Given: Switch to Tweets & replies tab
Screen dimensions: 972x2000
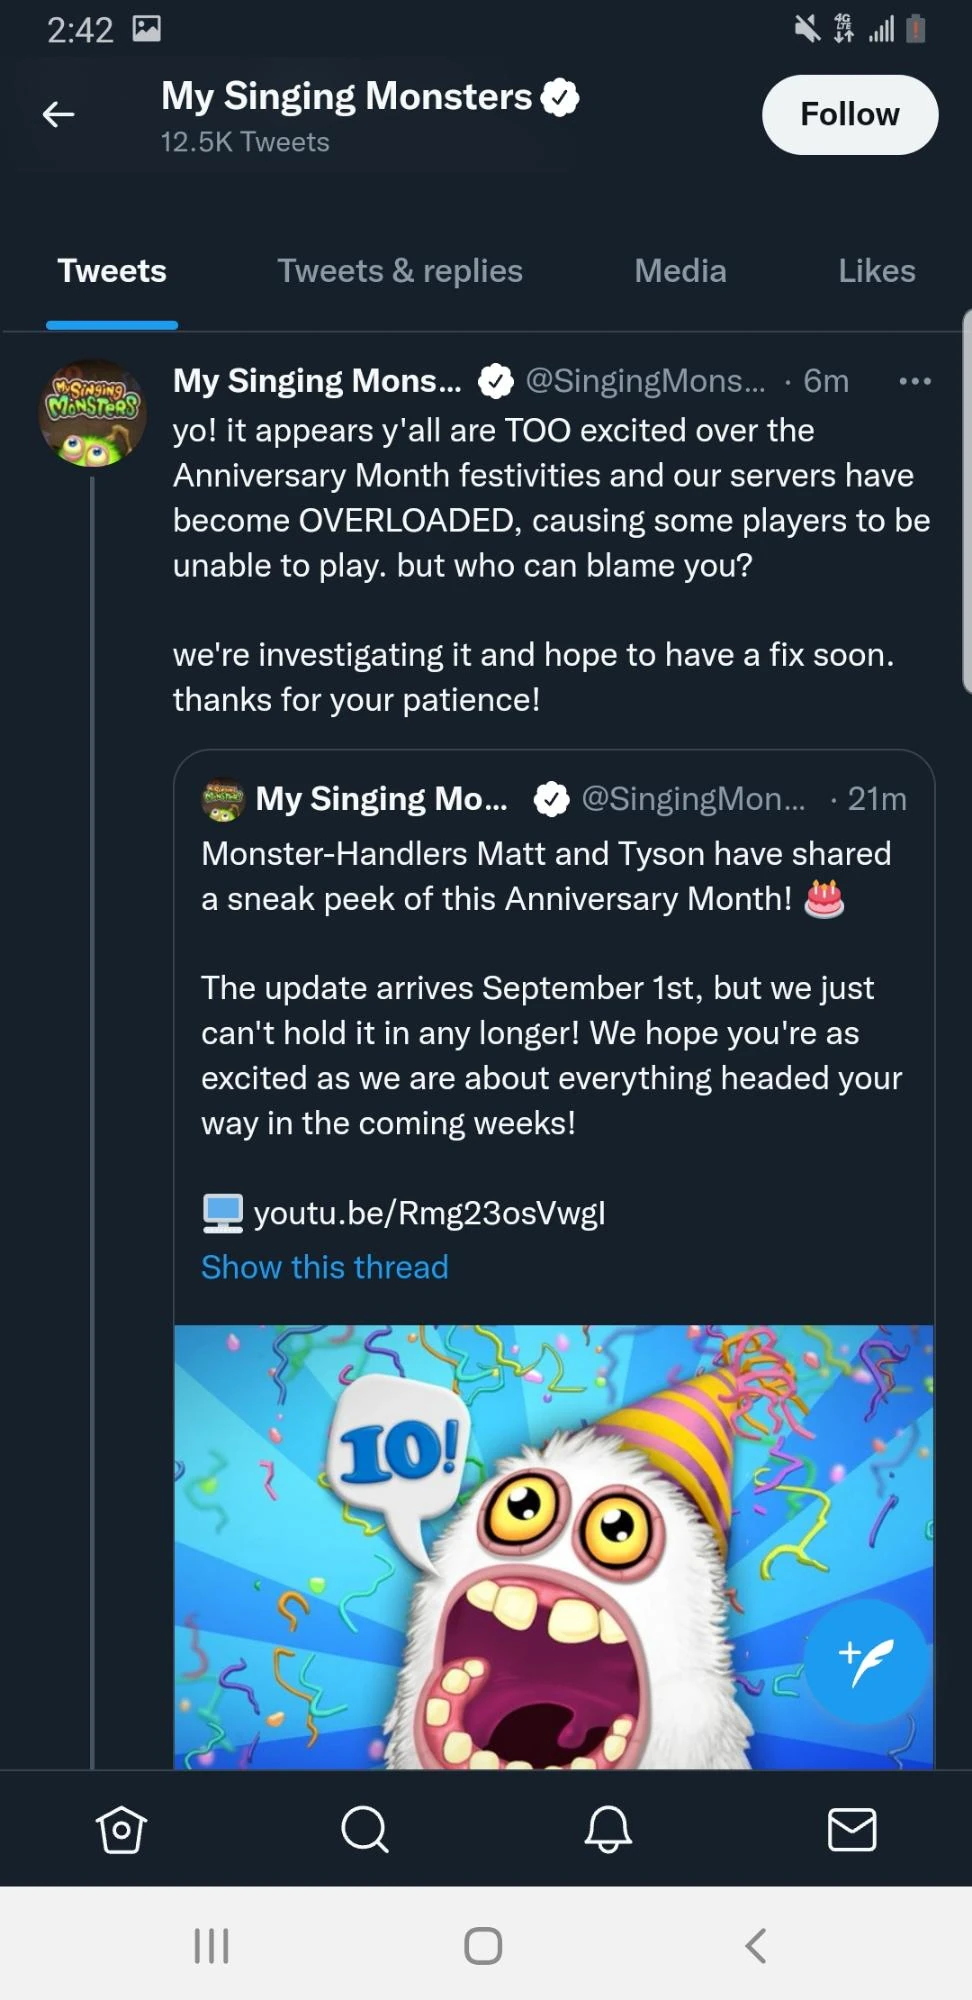Looking at the screenshot, I should point(399,271).
